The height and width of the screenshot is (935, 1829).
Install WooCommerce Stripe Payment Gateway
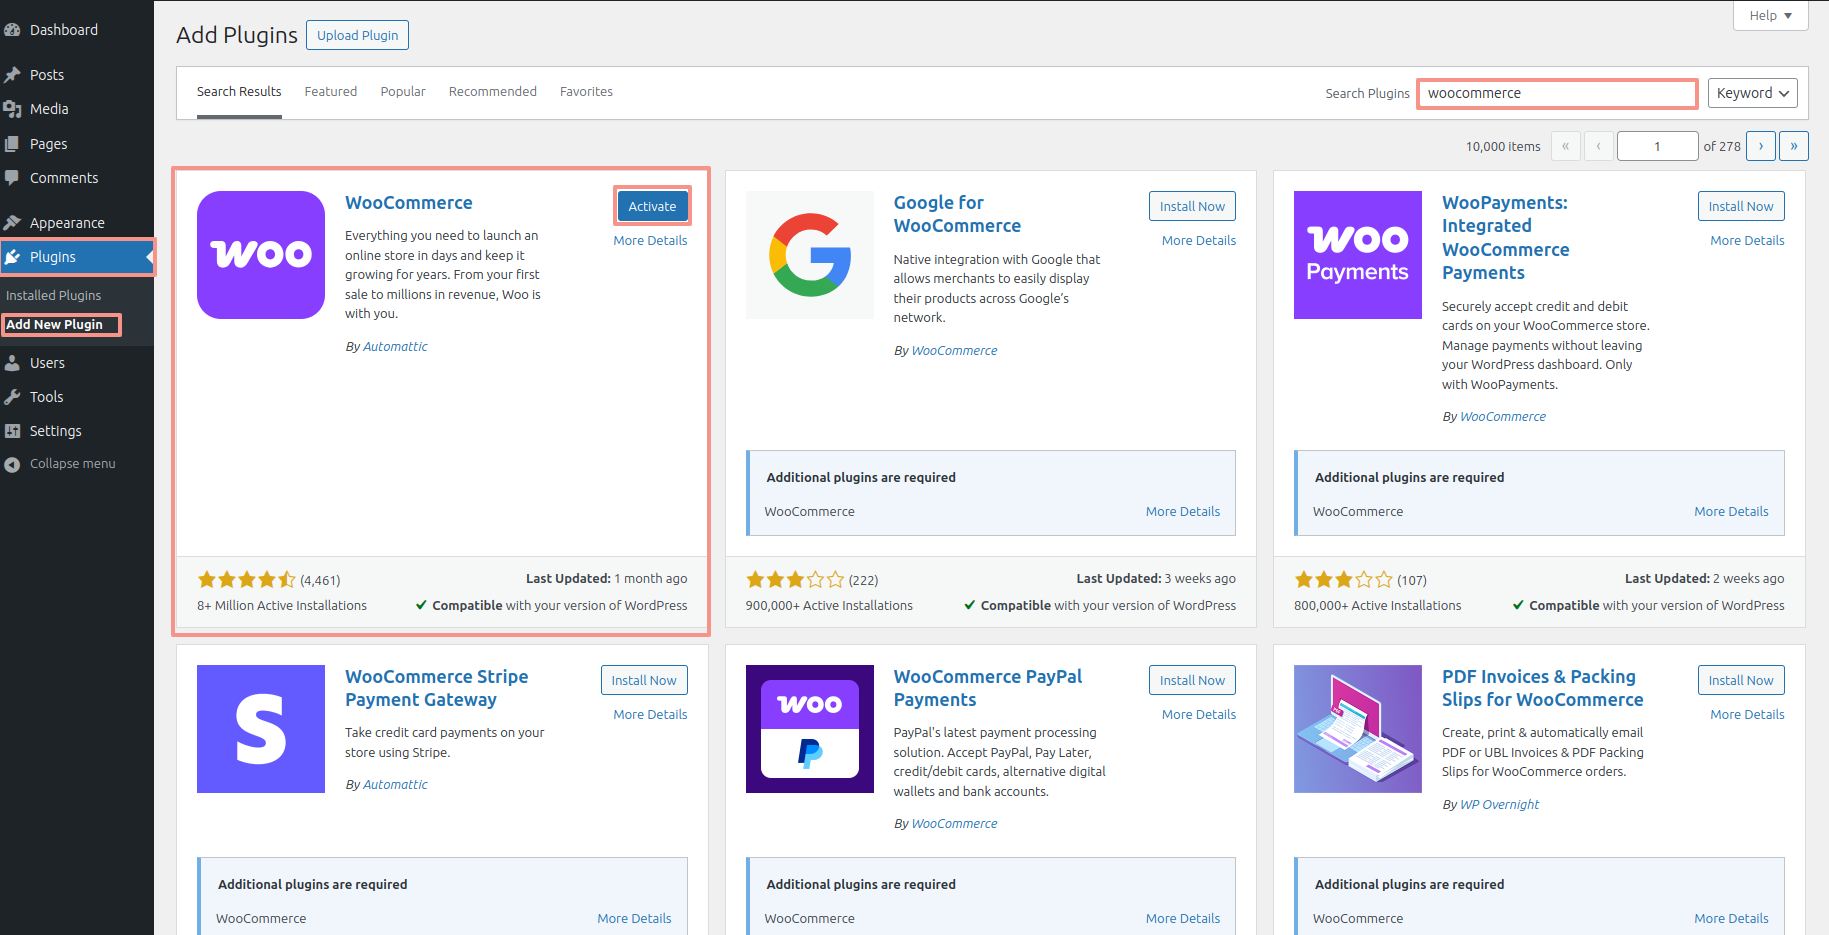point(644,680)
